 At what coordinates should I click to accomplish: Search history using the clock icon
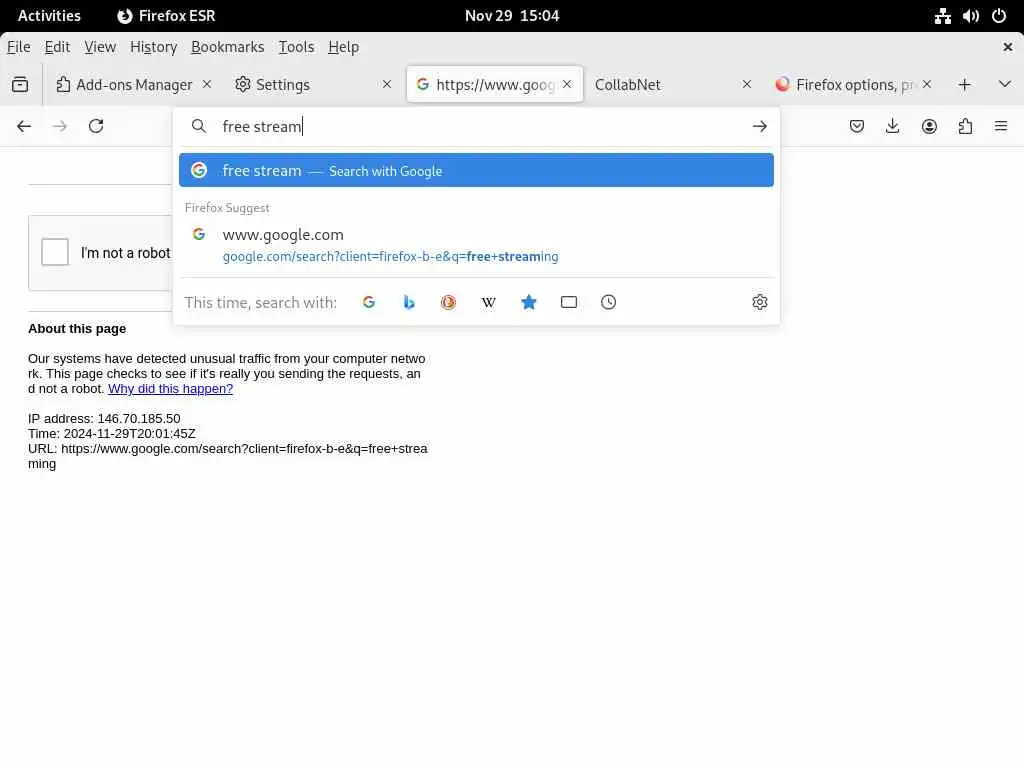609,302
